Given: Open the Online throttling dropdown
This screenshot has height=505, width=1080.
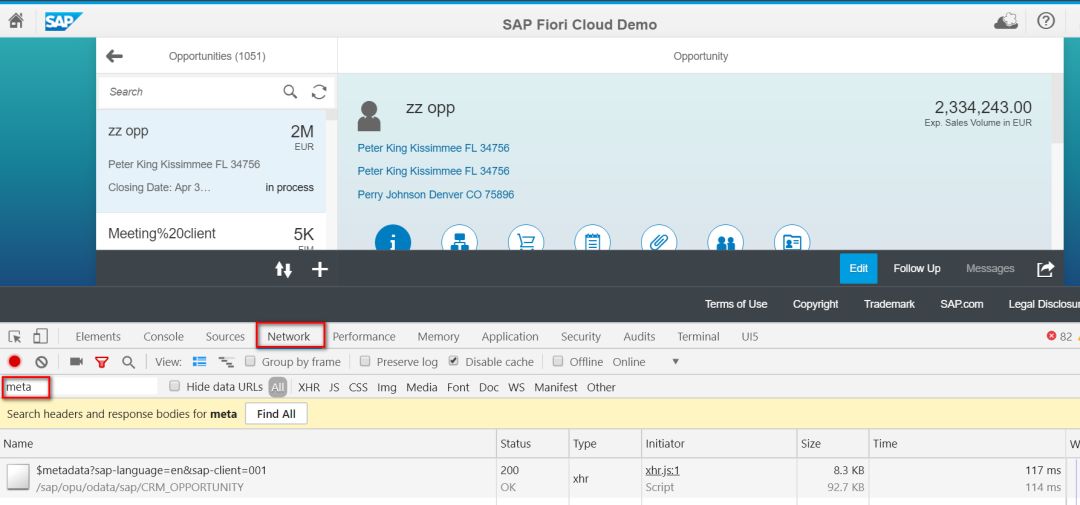Looking at the screenshot, I should point(646,362).
